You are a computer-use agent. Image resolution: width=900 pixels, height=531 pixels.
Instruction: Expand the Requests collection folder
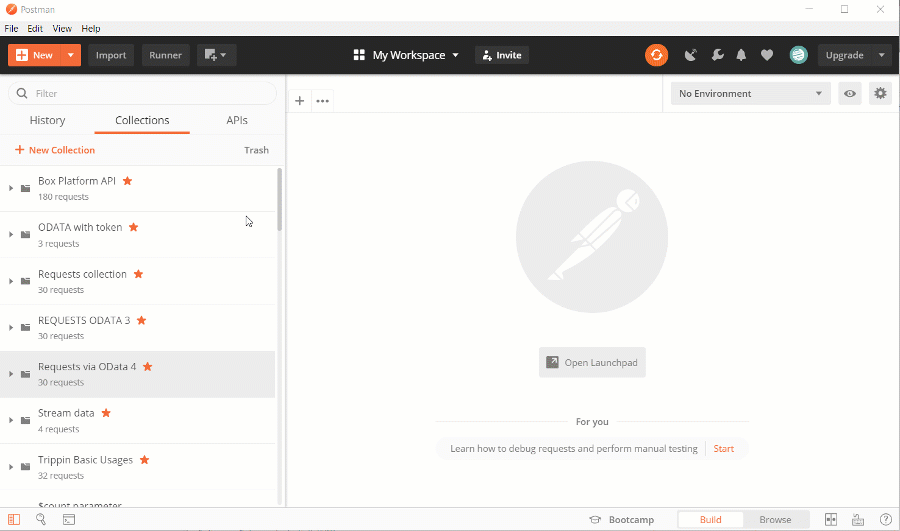tap(11, 281)
